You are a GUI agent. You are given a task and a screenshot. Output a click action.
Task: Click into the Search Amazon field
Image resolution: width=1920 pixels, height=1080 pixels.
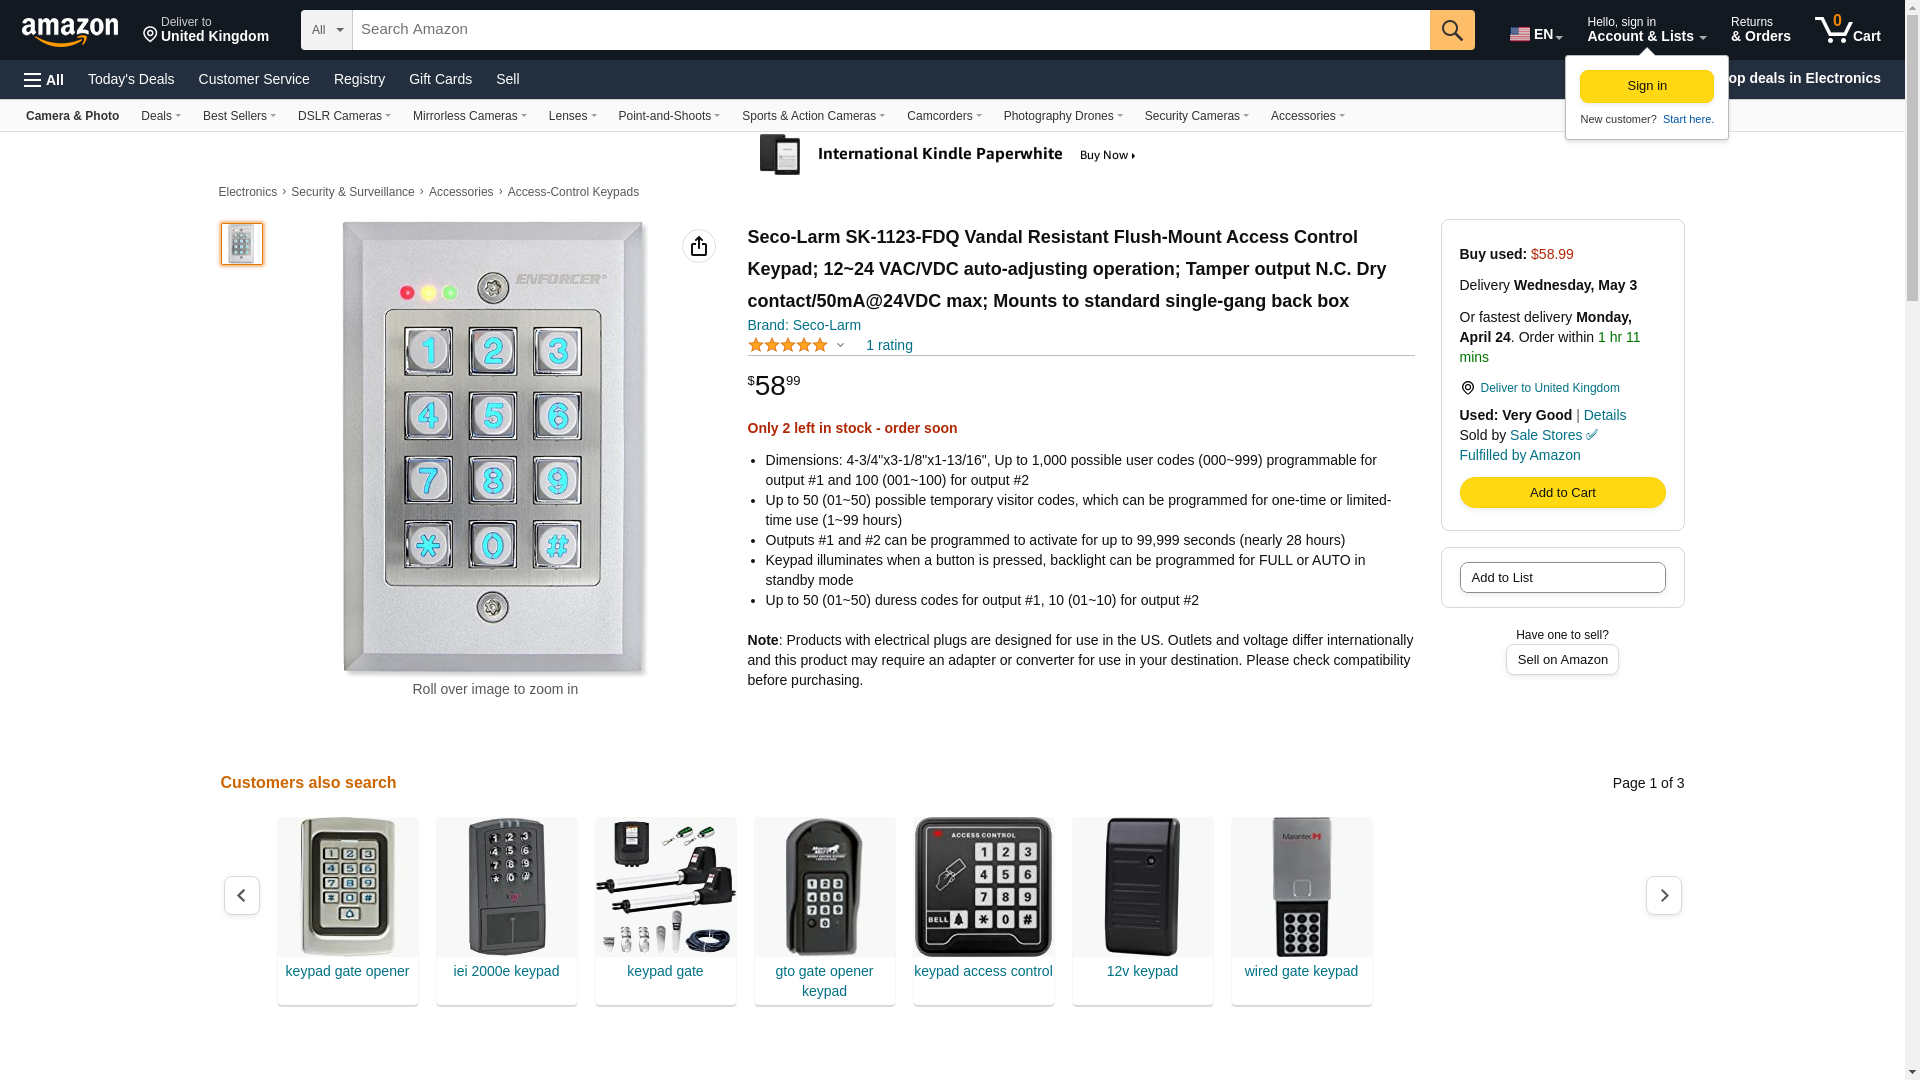tap(890, 30)
